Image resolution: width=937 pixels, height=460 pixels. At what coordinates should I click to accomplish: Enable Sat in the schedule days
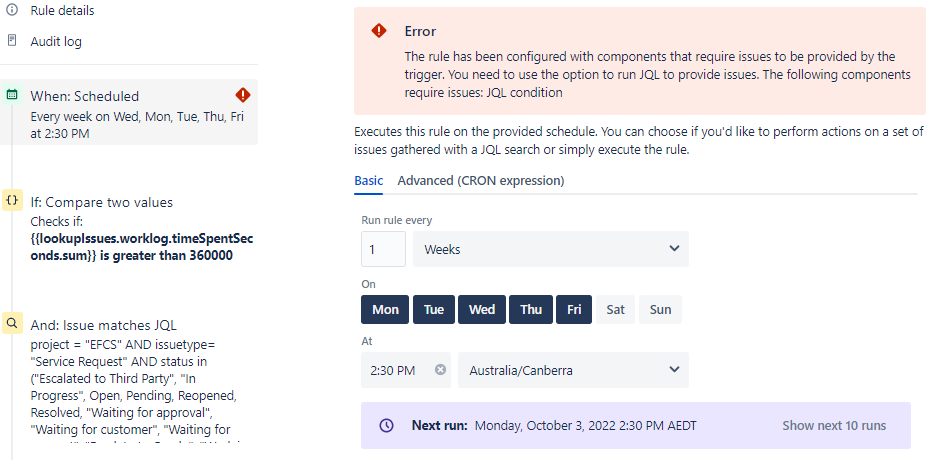pos(615,310)
